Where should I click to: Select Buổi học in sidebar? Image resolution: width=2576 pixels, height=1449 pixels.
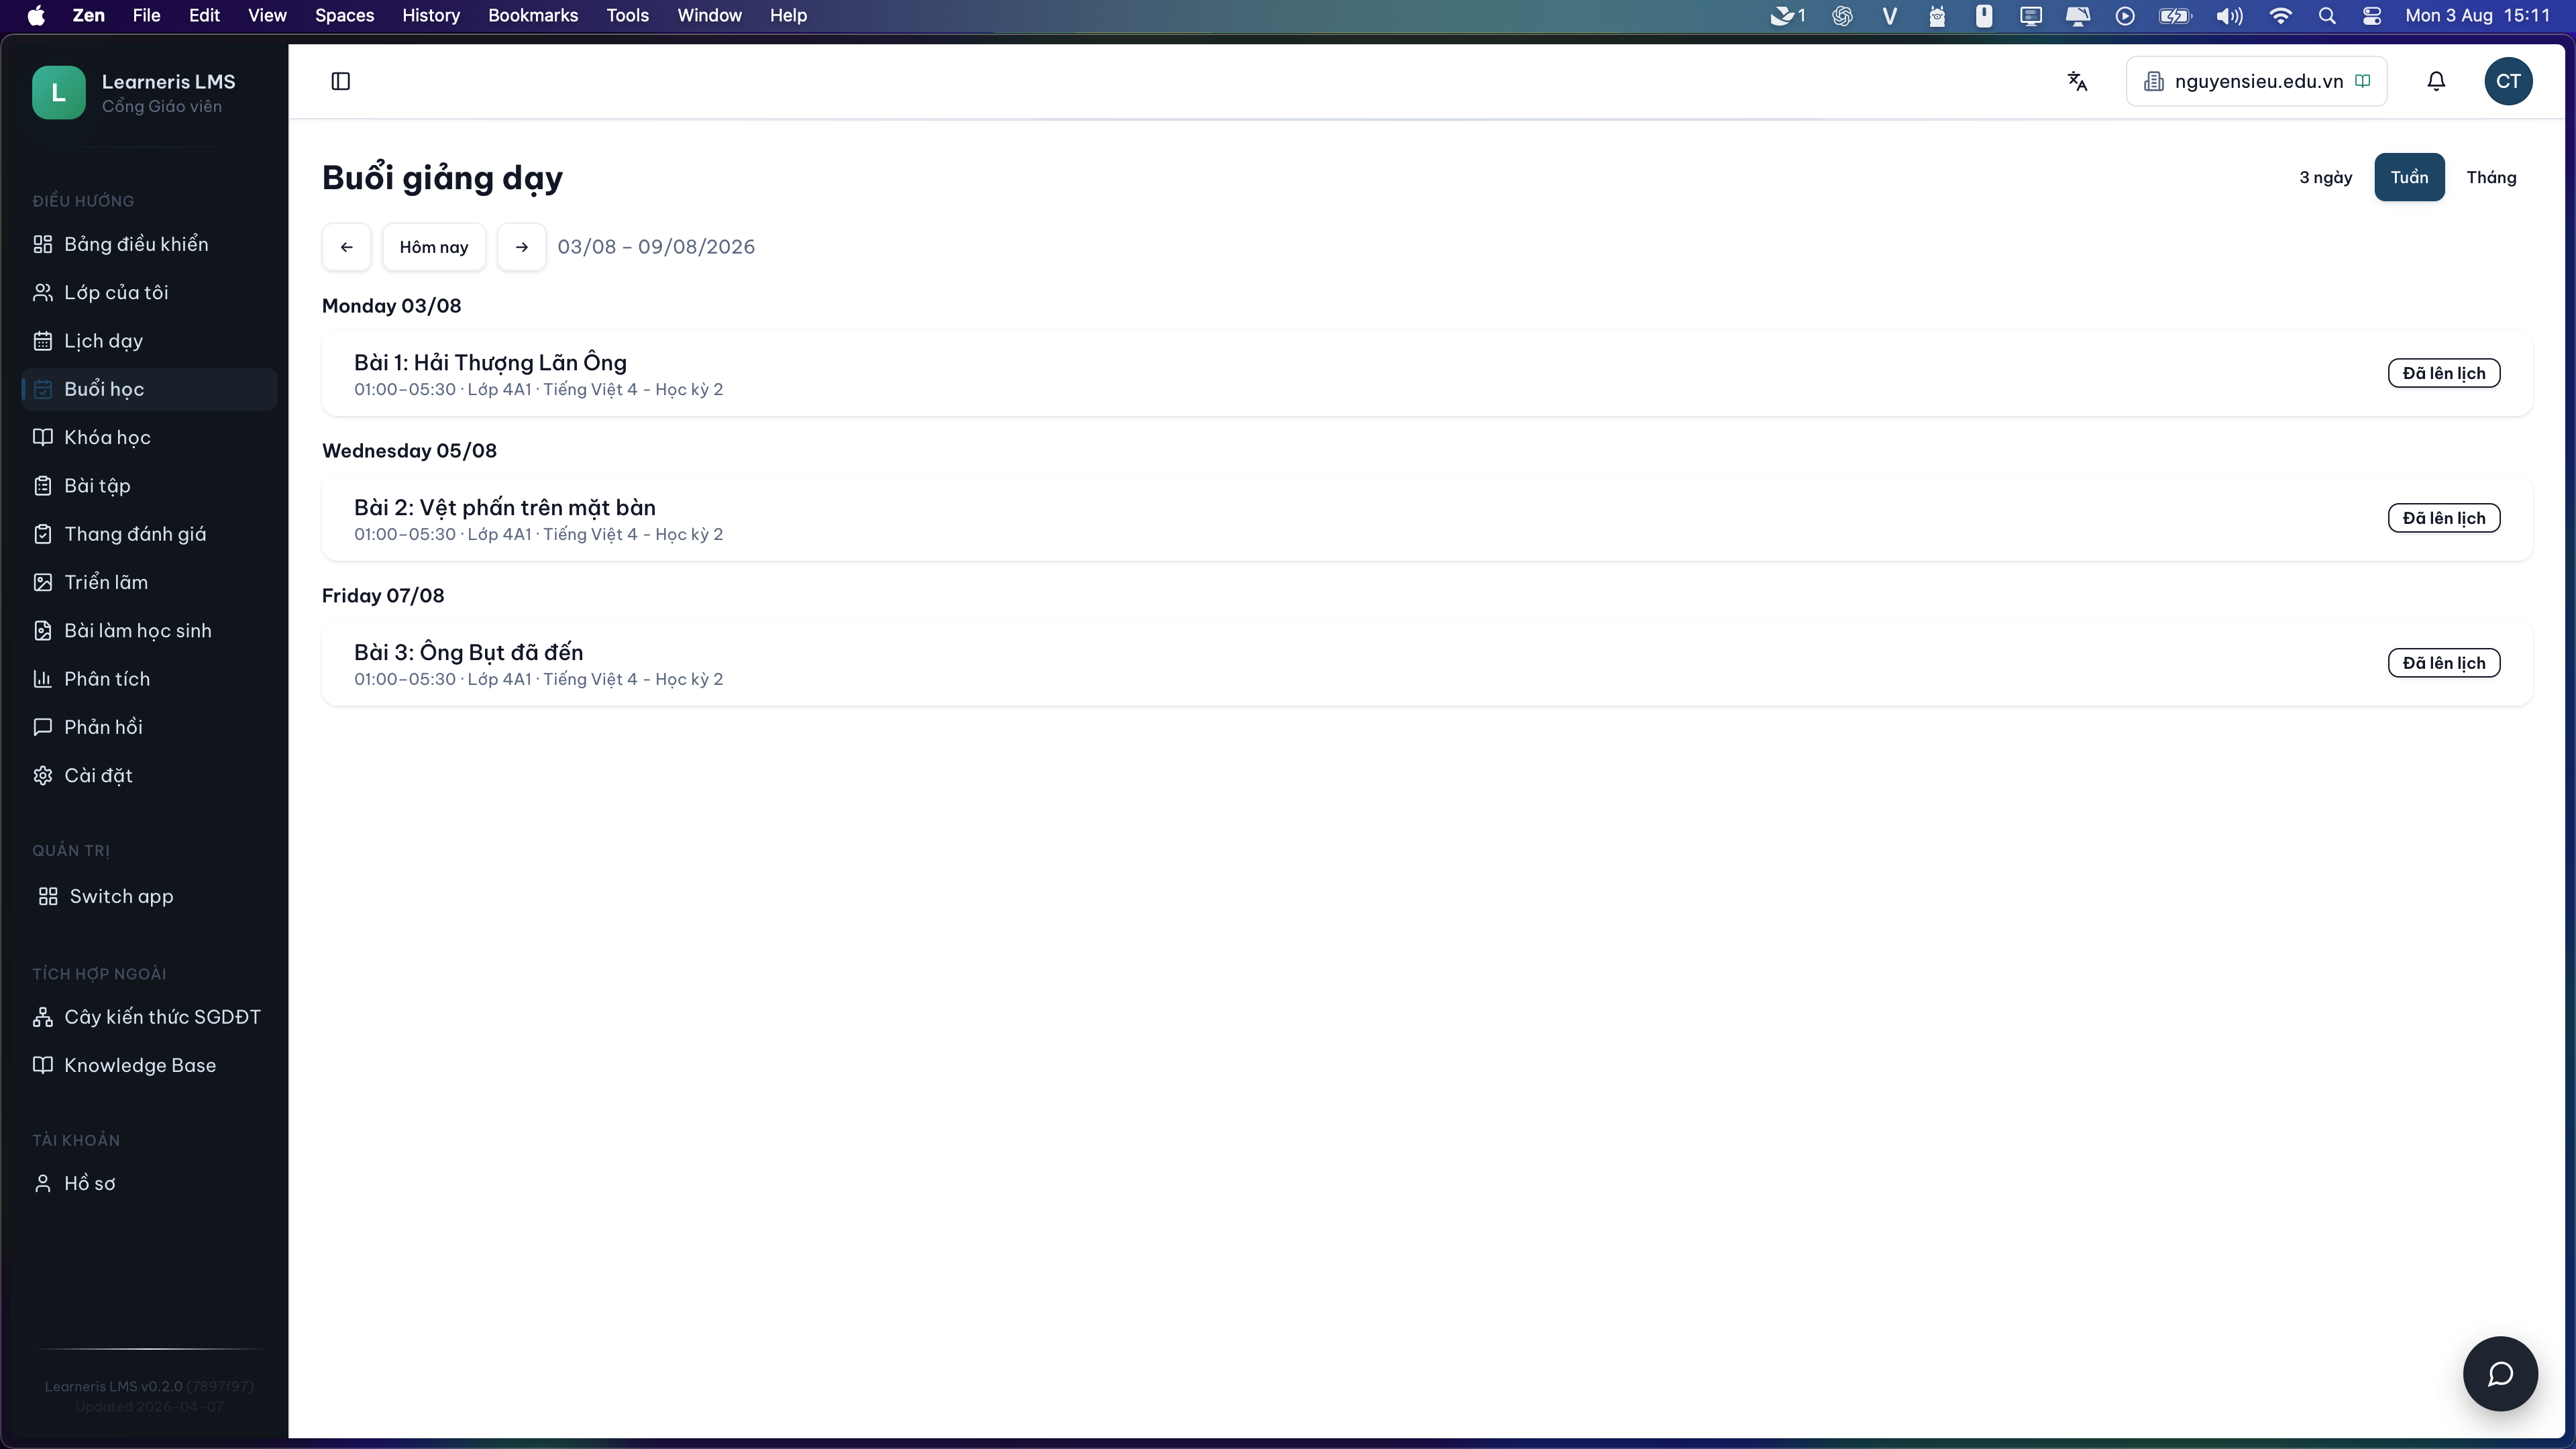150,389
